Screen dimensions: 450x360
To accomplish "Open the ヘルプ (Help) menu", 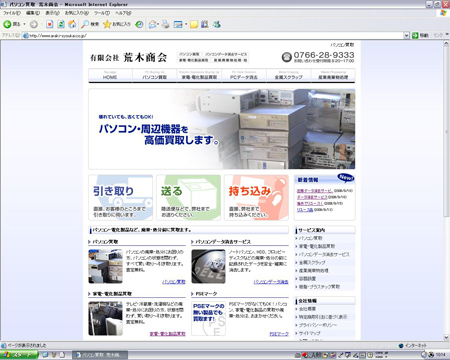I will click(x=123, y=13).
